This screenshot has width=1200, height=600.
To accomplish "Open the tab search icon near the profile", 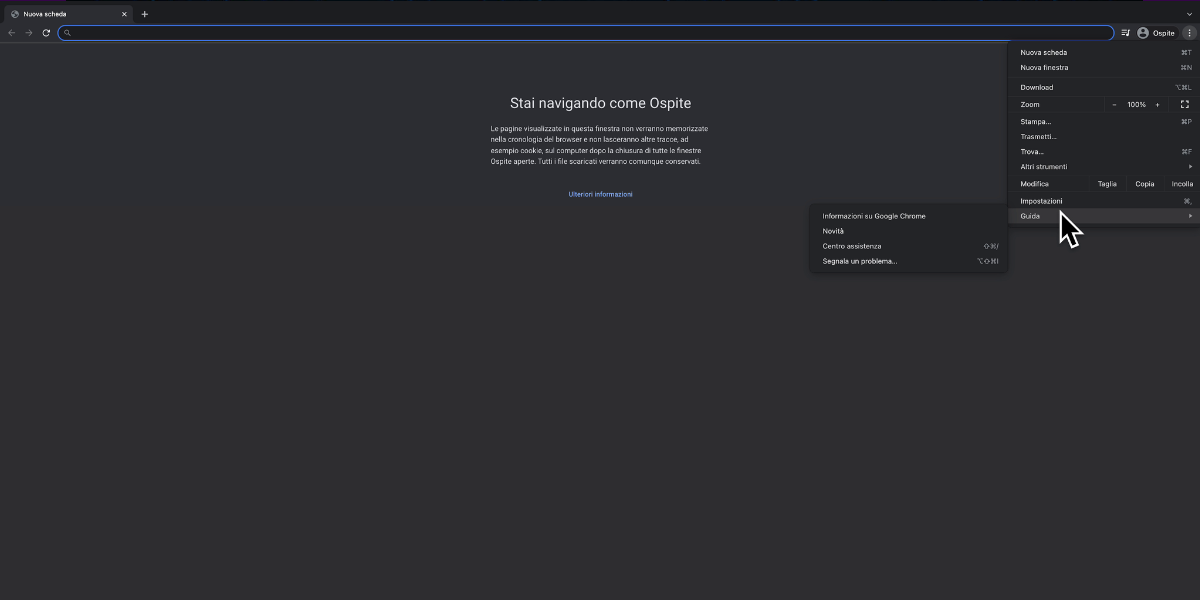I will (x=1124, y=32).
